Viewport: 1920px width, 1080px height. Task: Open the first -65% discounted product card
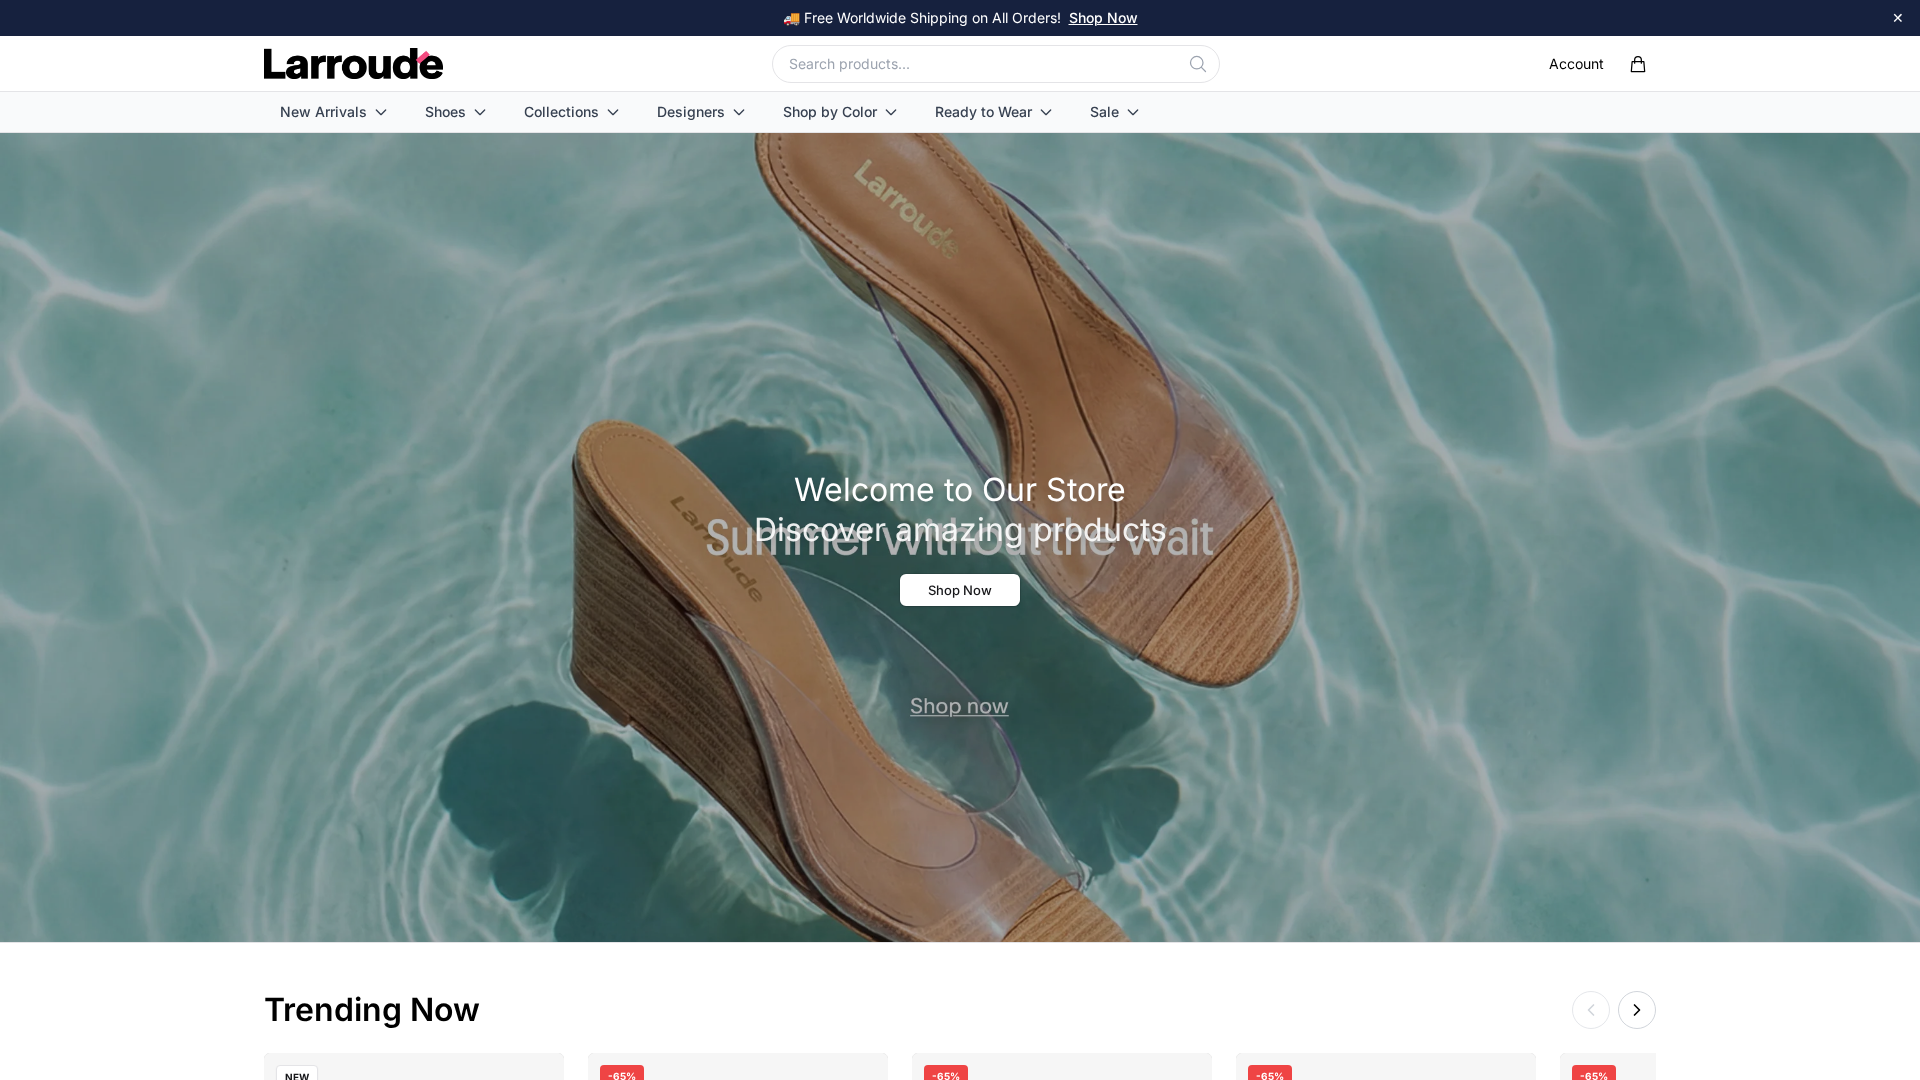click(x=738, y=1066)
